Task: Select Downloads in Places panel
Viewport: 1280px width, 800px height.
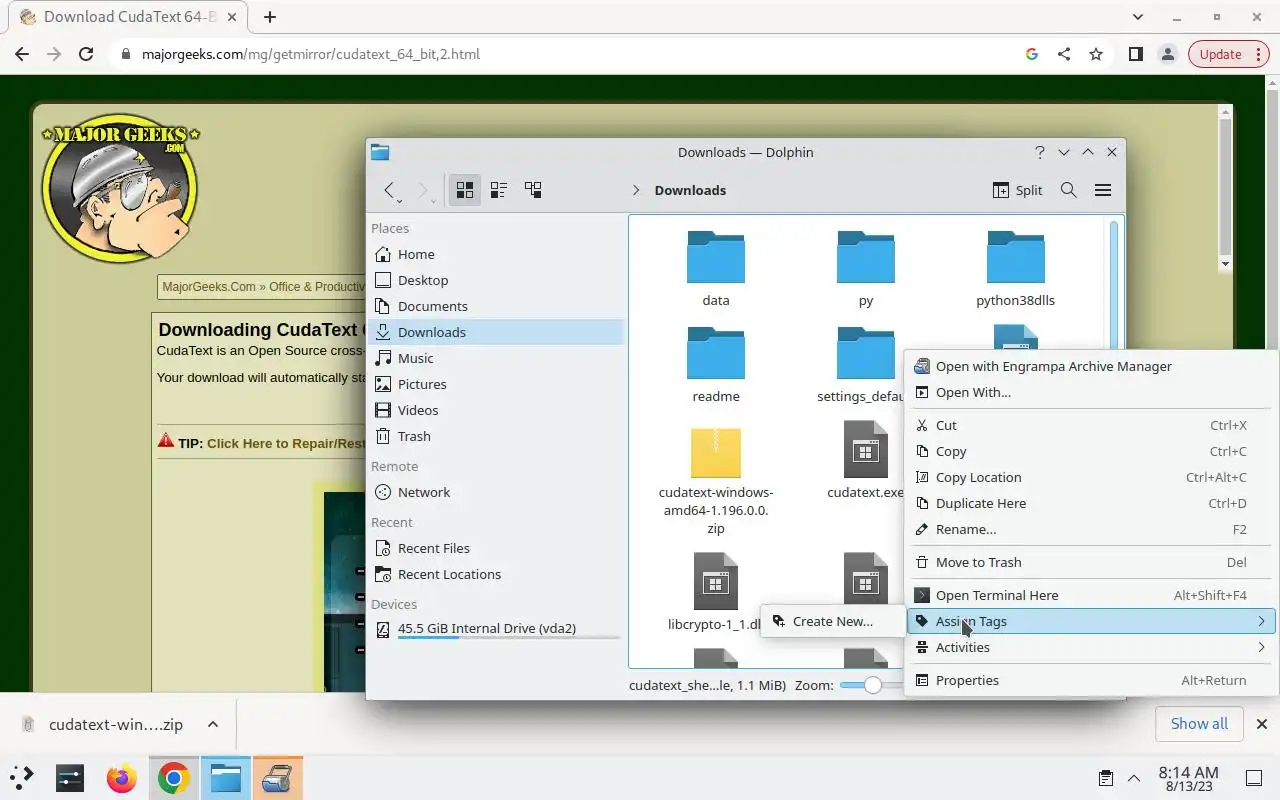Action: (x=496, y=332)
